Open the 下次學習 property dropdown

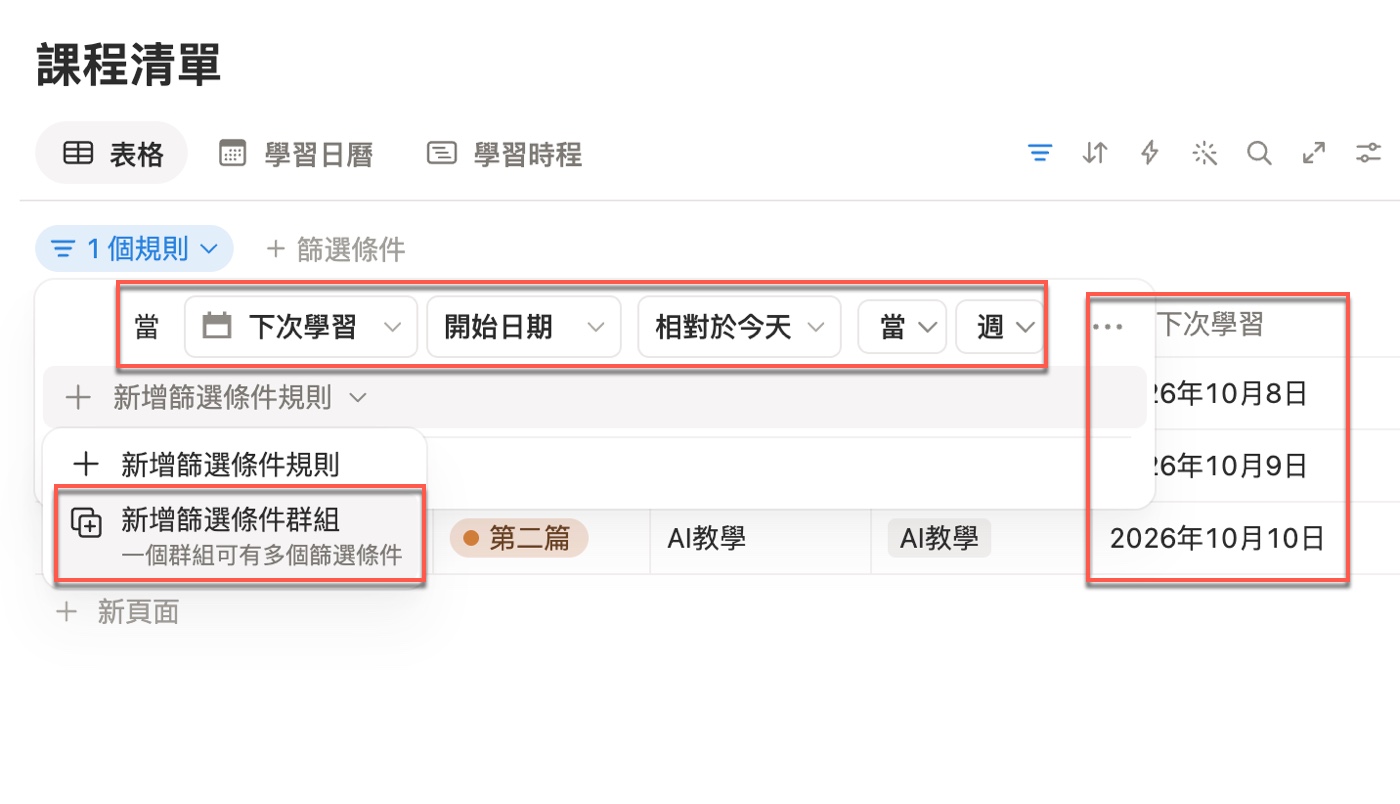301,327
